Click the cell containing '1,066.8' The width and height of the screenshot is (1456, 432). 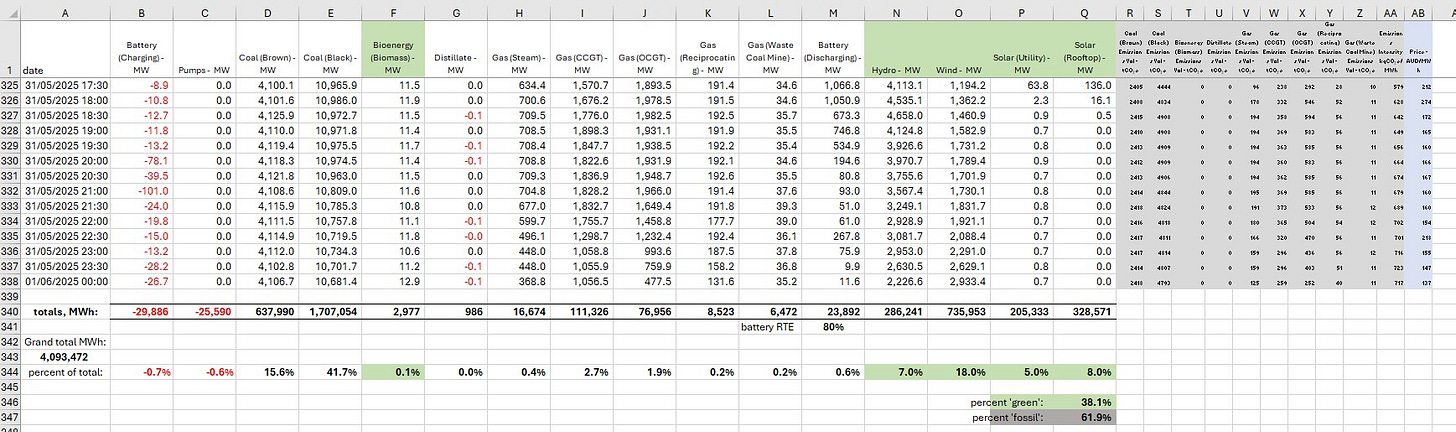coord(834,86)
